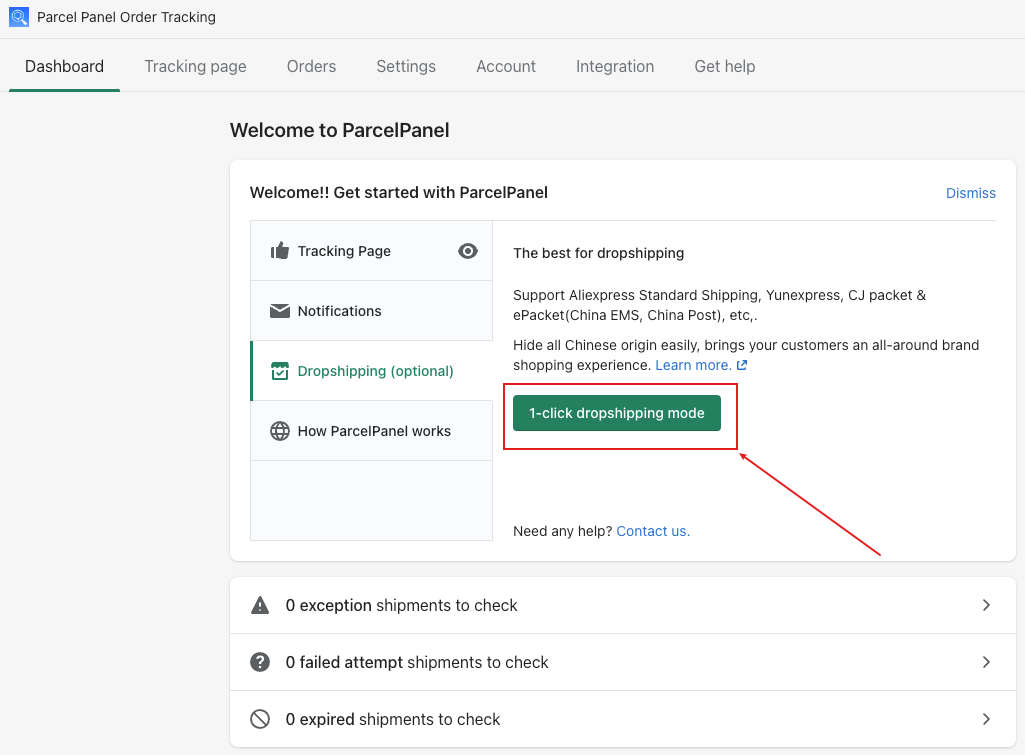Image resolution: width=1025 pixels, height=755 pixels.
Task: Click the 'Parcel Panel Order Tracking' title text
Action: [126, 17]
